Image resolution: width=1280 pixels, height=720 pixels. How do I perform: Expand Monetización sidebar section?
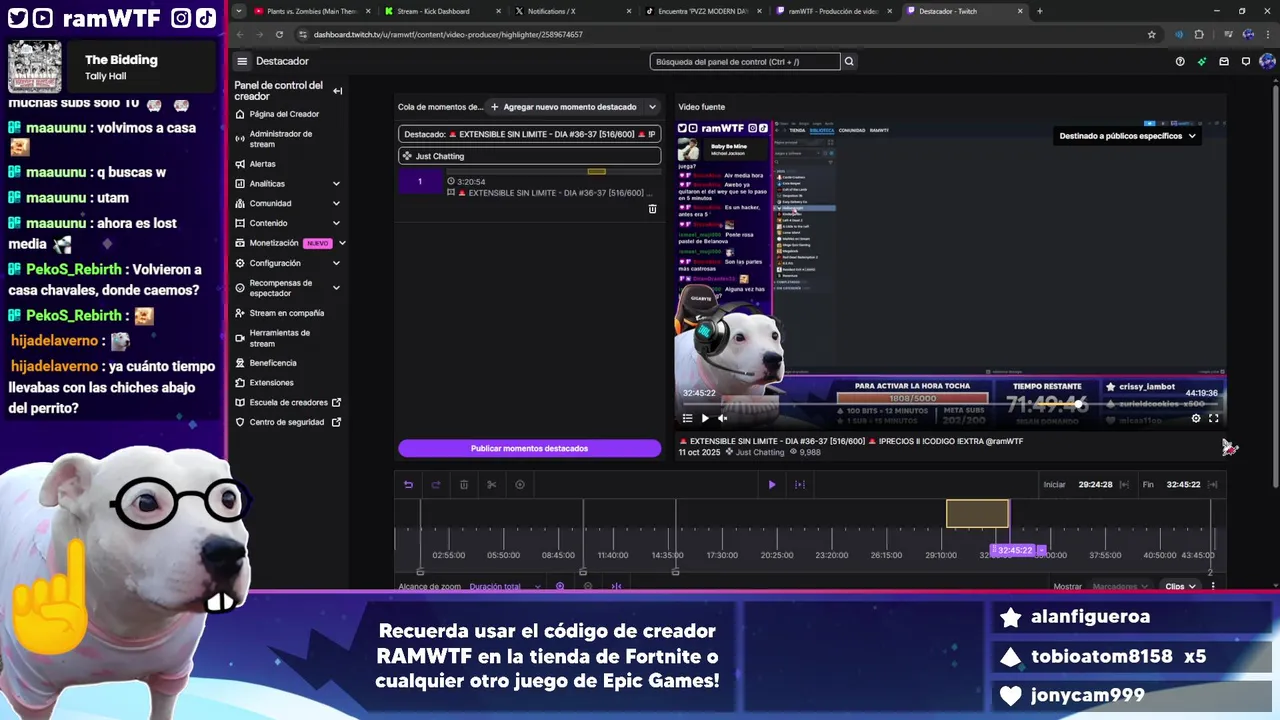(342, 243)
